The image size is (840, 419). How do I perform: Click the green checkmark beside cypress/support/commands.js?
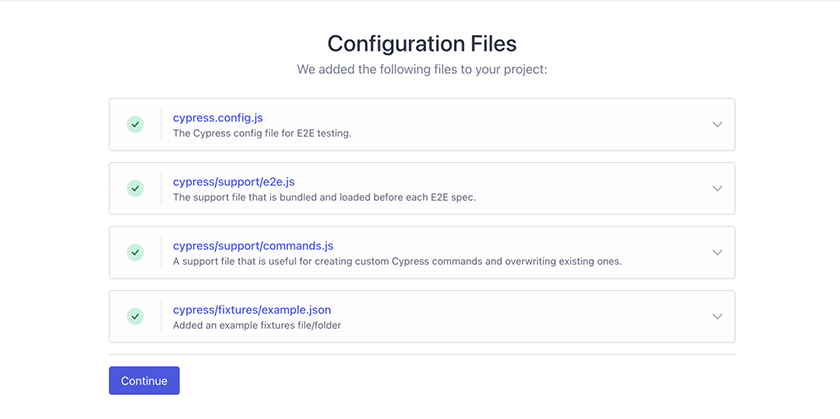(x=135, y=252)
